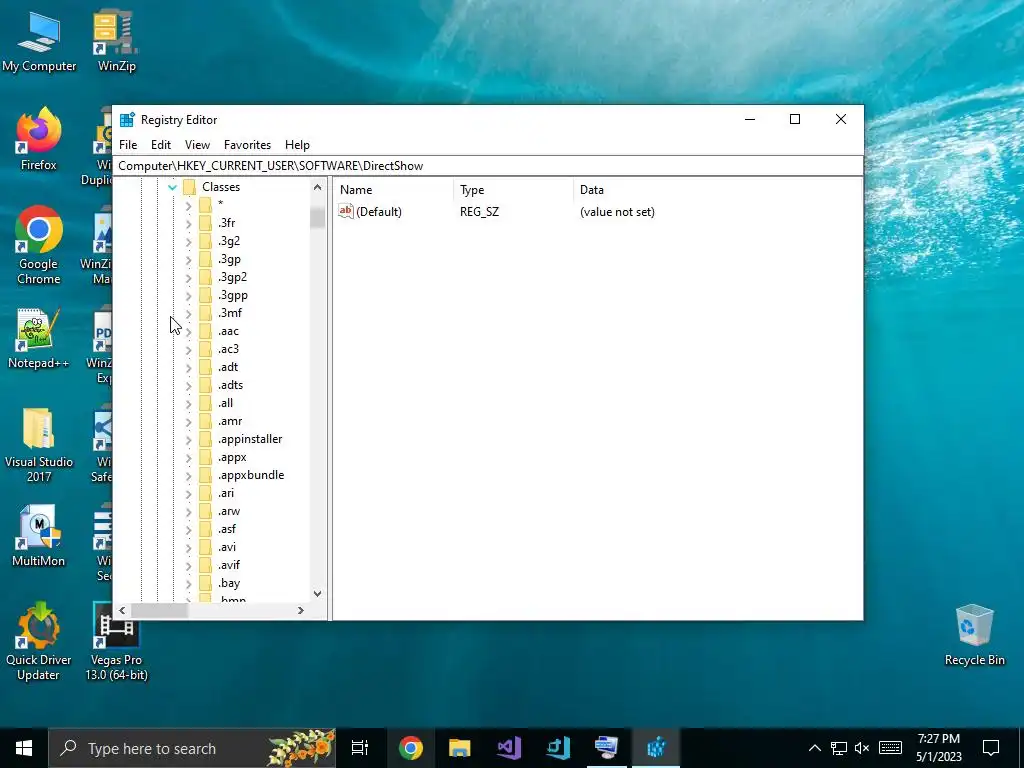Open the Edit menu

(x=161, y=145)
